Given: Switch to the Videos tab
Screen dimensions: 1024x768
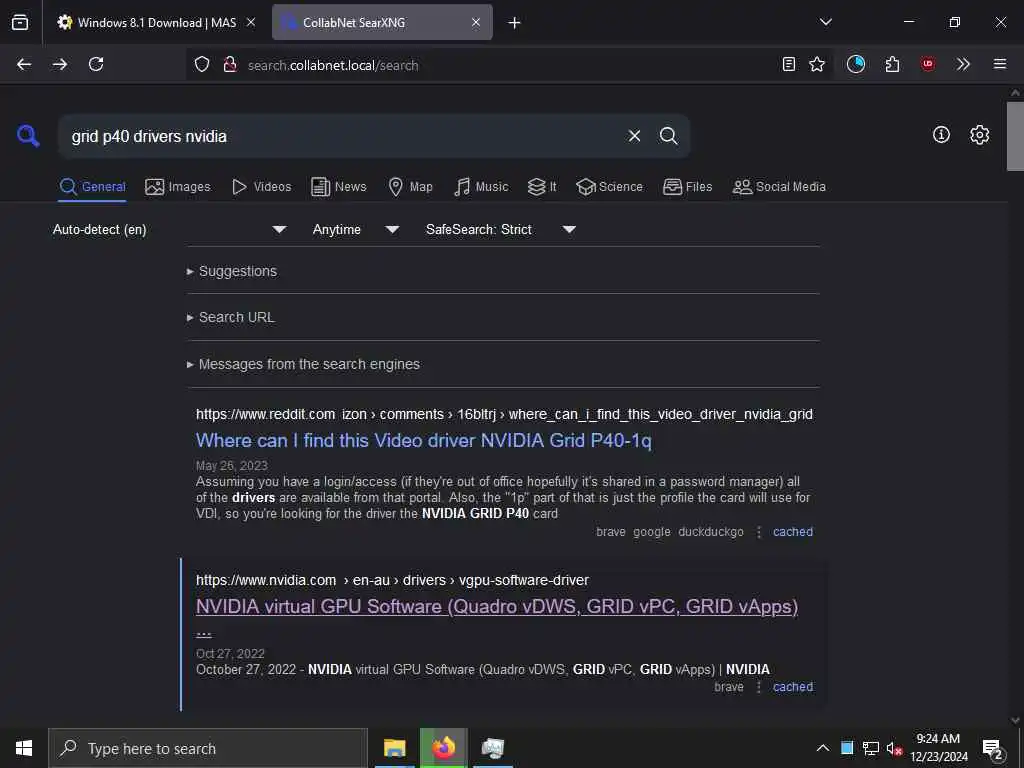Looking at the screenshot, I should [x=261, y=187].
